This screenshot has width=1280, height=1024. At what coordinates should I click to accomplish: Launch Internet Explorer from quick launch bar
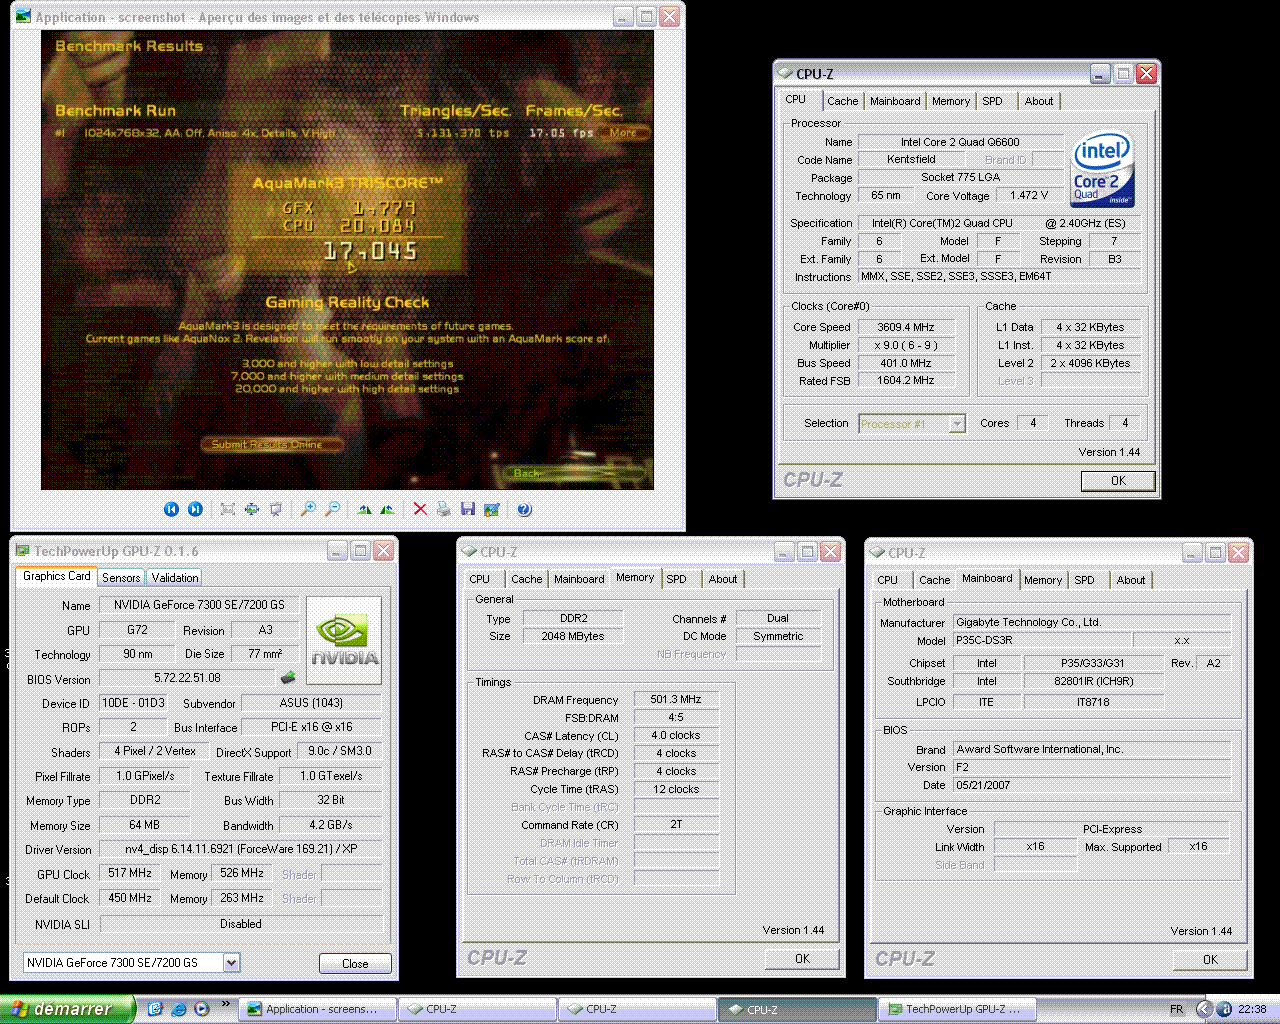(x=179, y=1009)
